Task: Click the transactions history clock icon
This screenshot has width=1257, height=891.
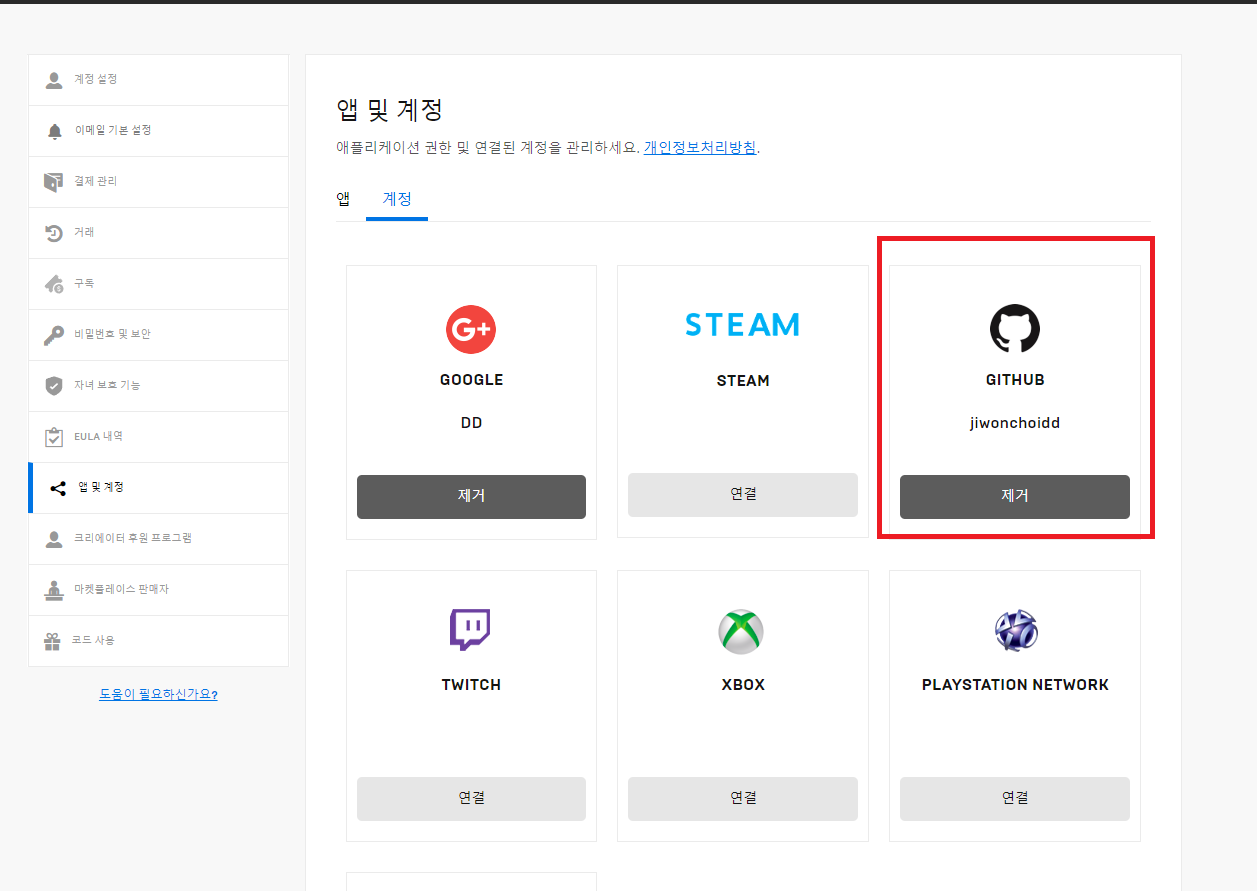Action: 54,233
